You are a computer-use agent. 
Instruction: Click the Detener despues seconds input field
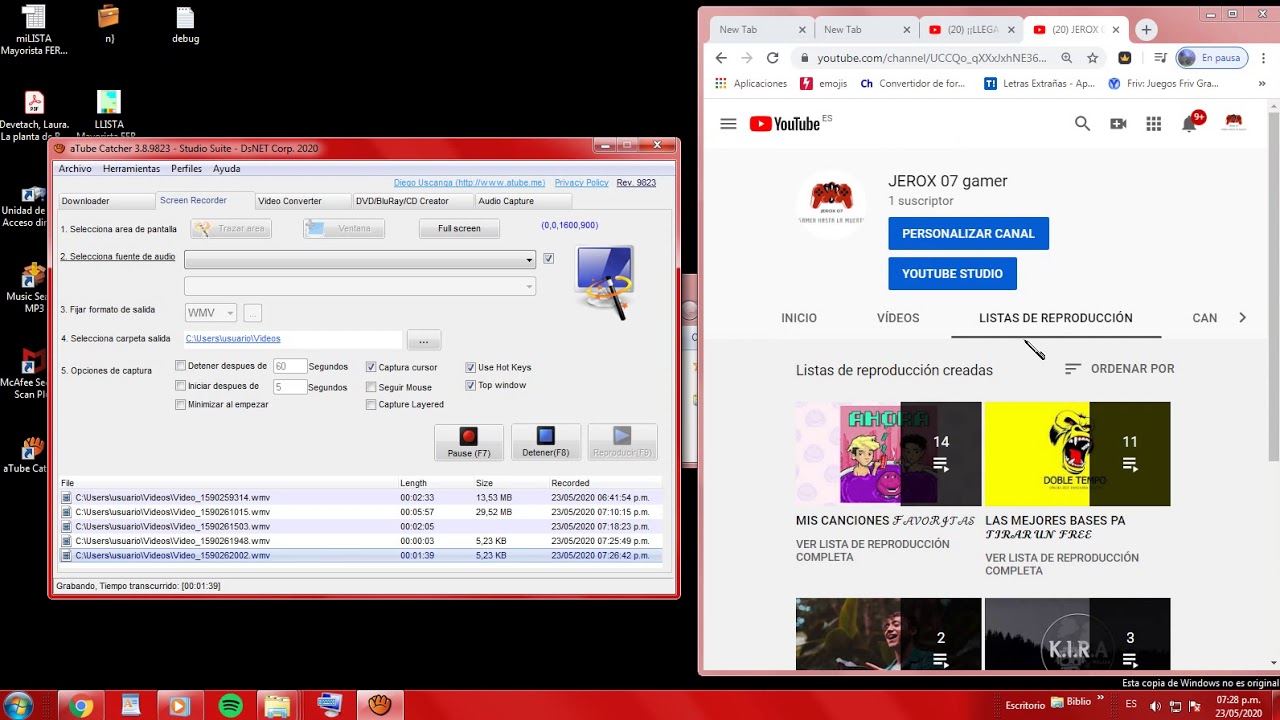289,367
